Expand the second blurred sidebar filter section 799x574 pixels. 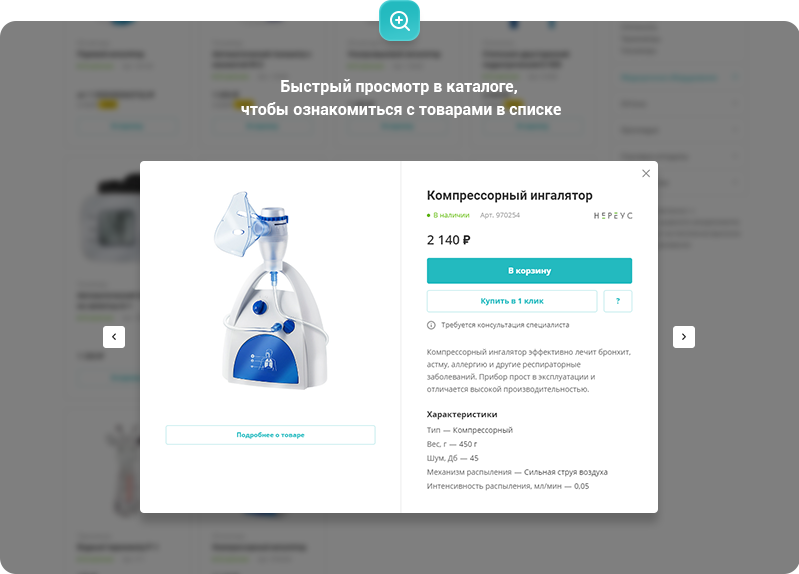(678, 104)
